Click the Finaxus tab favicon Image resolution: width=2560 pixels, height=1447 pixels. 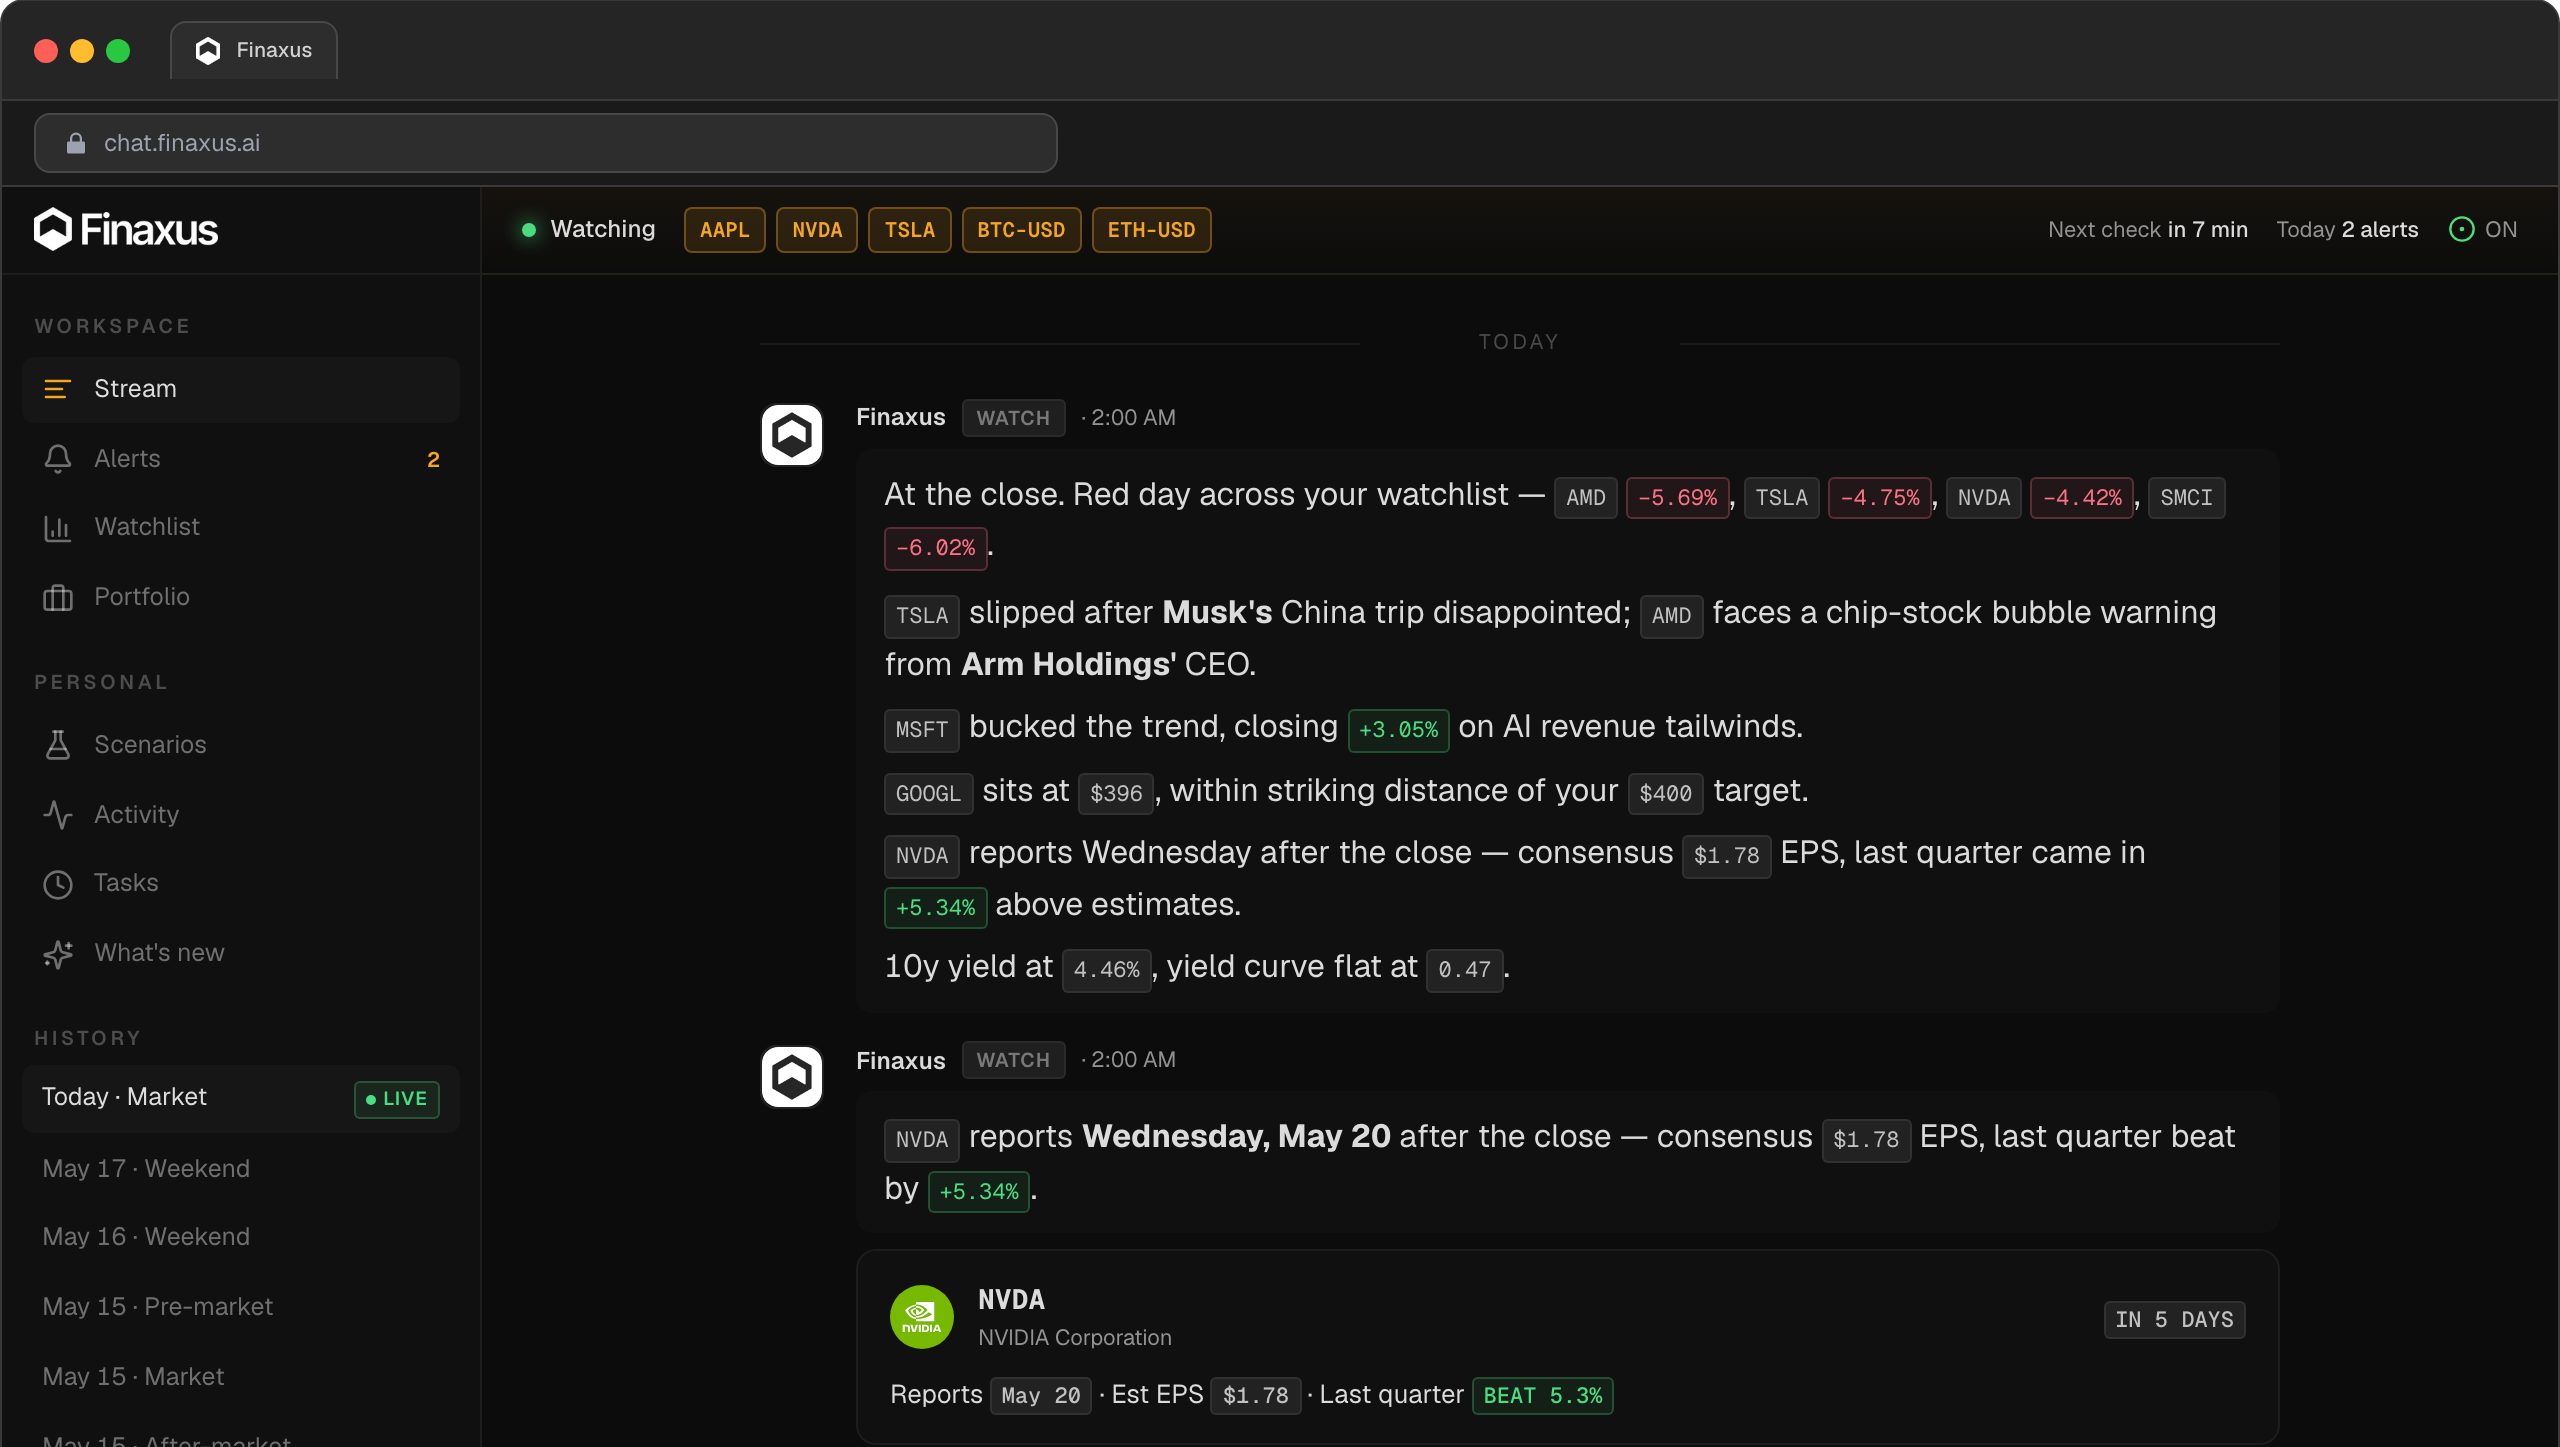tap(207, 50)
